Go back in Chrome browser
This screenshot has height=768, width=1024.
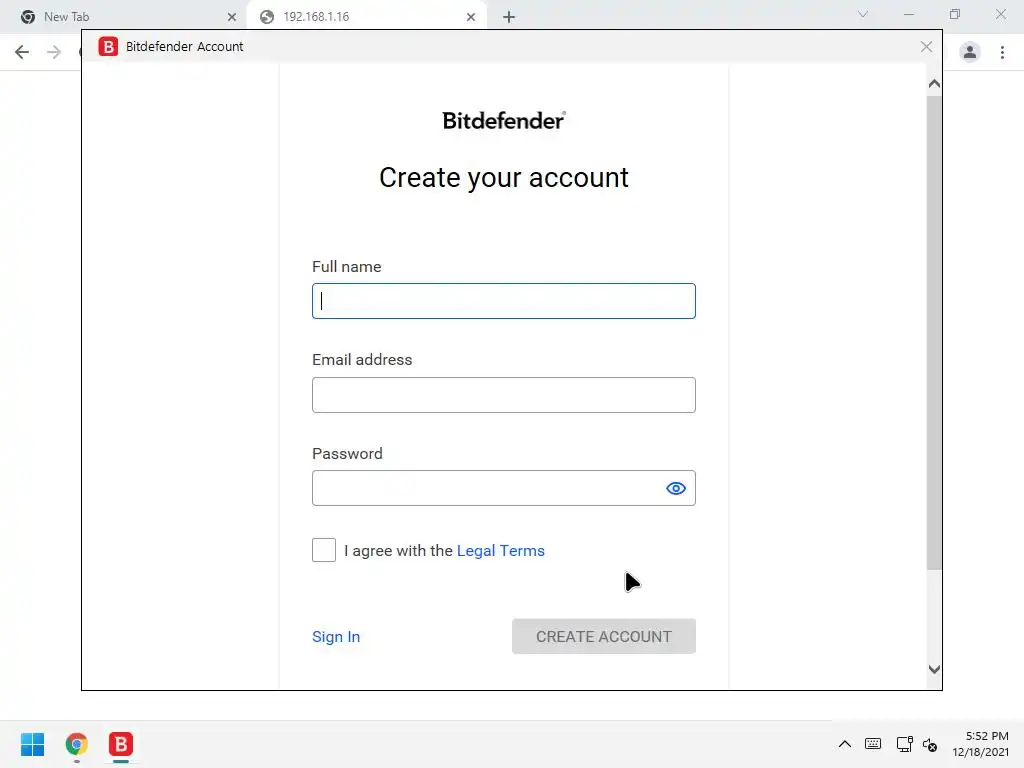pos(22,52)
